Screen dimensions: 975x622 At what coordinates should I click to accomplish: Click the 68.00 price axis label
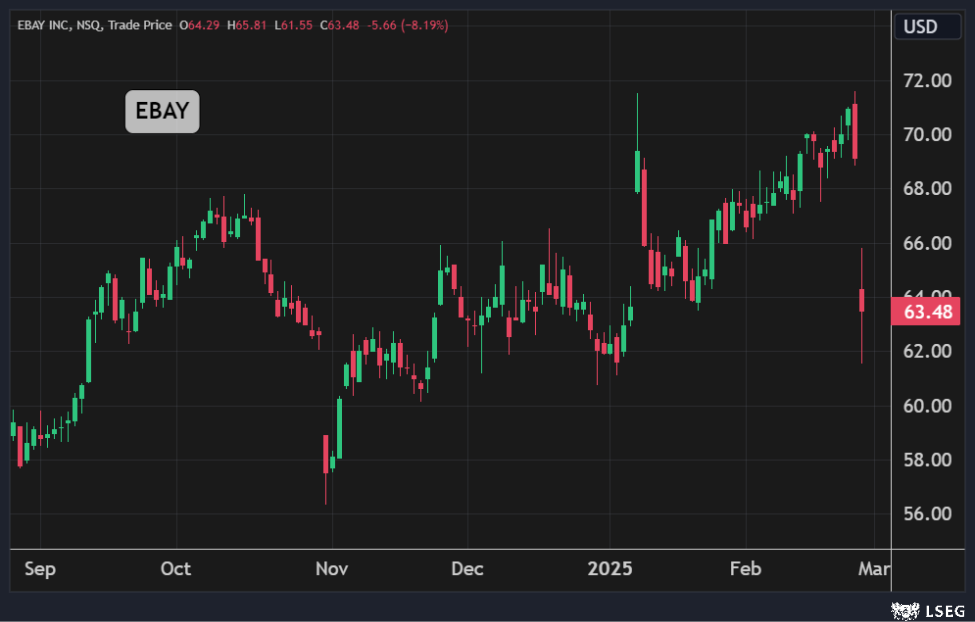pyautogui.click(x=926, y=189)
